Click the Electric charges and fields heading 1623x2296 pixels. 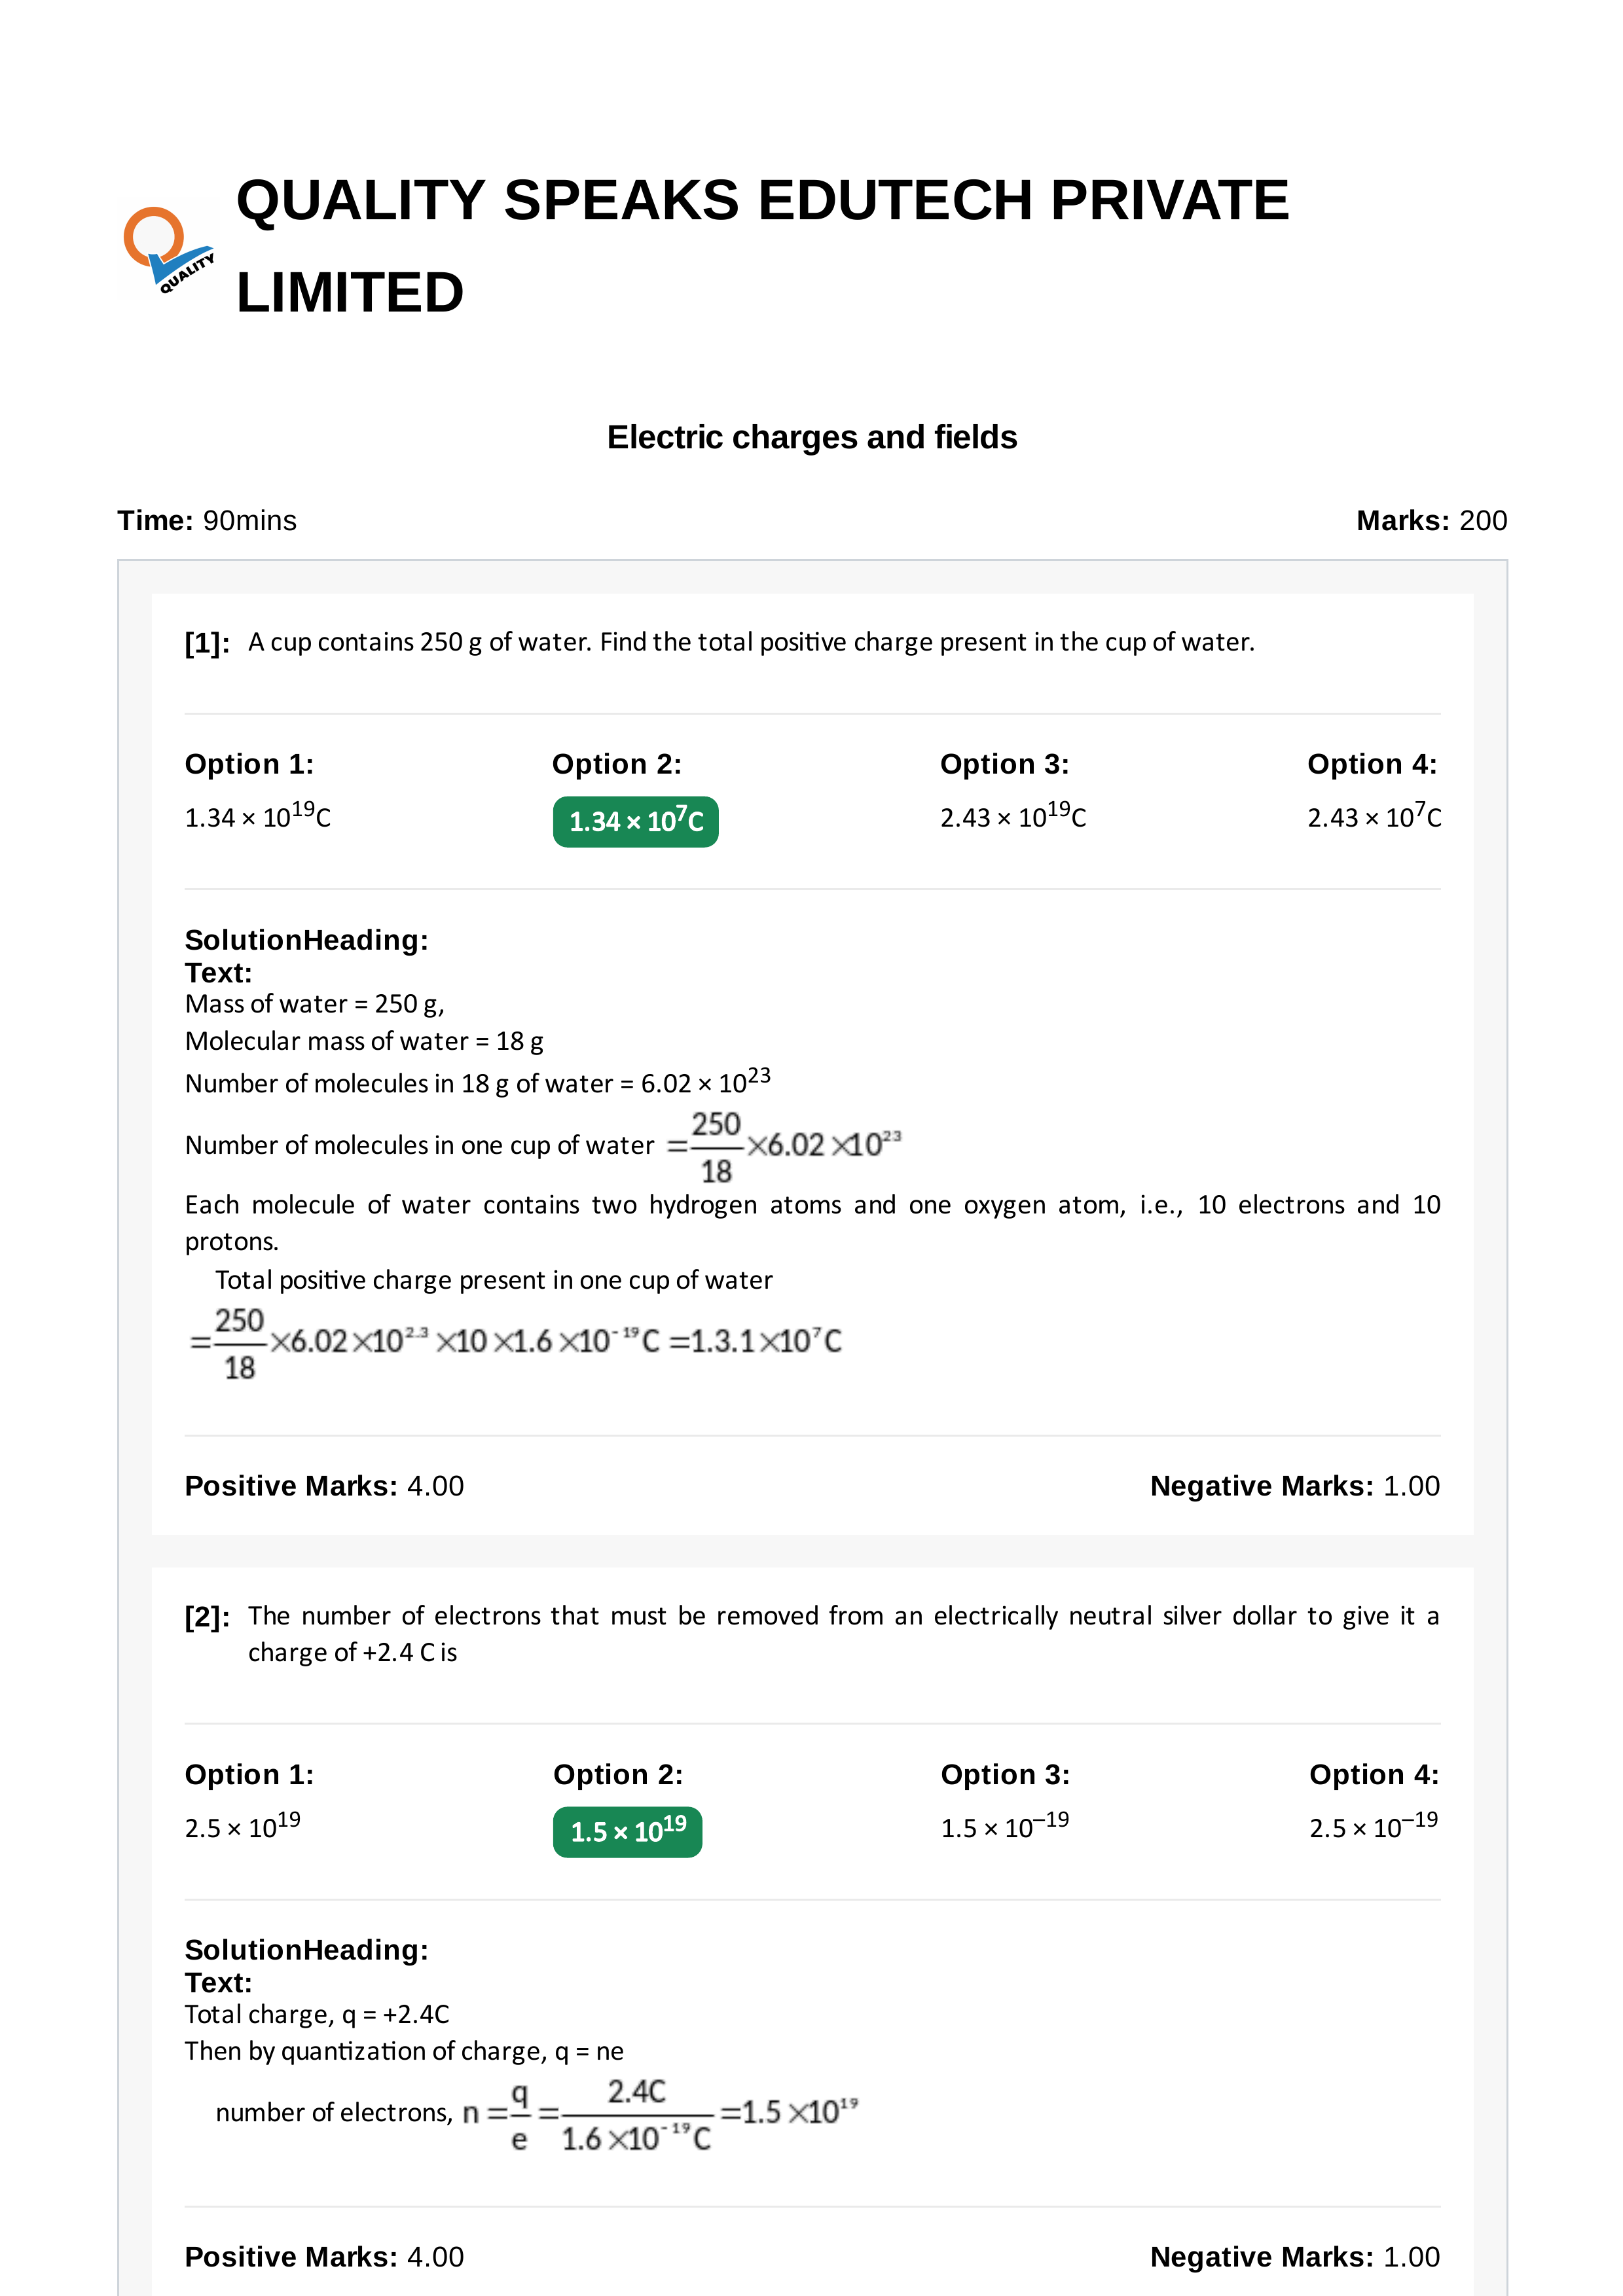click(x=812, y=437)
